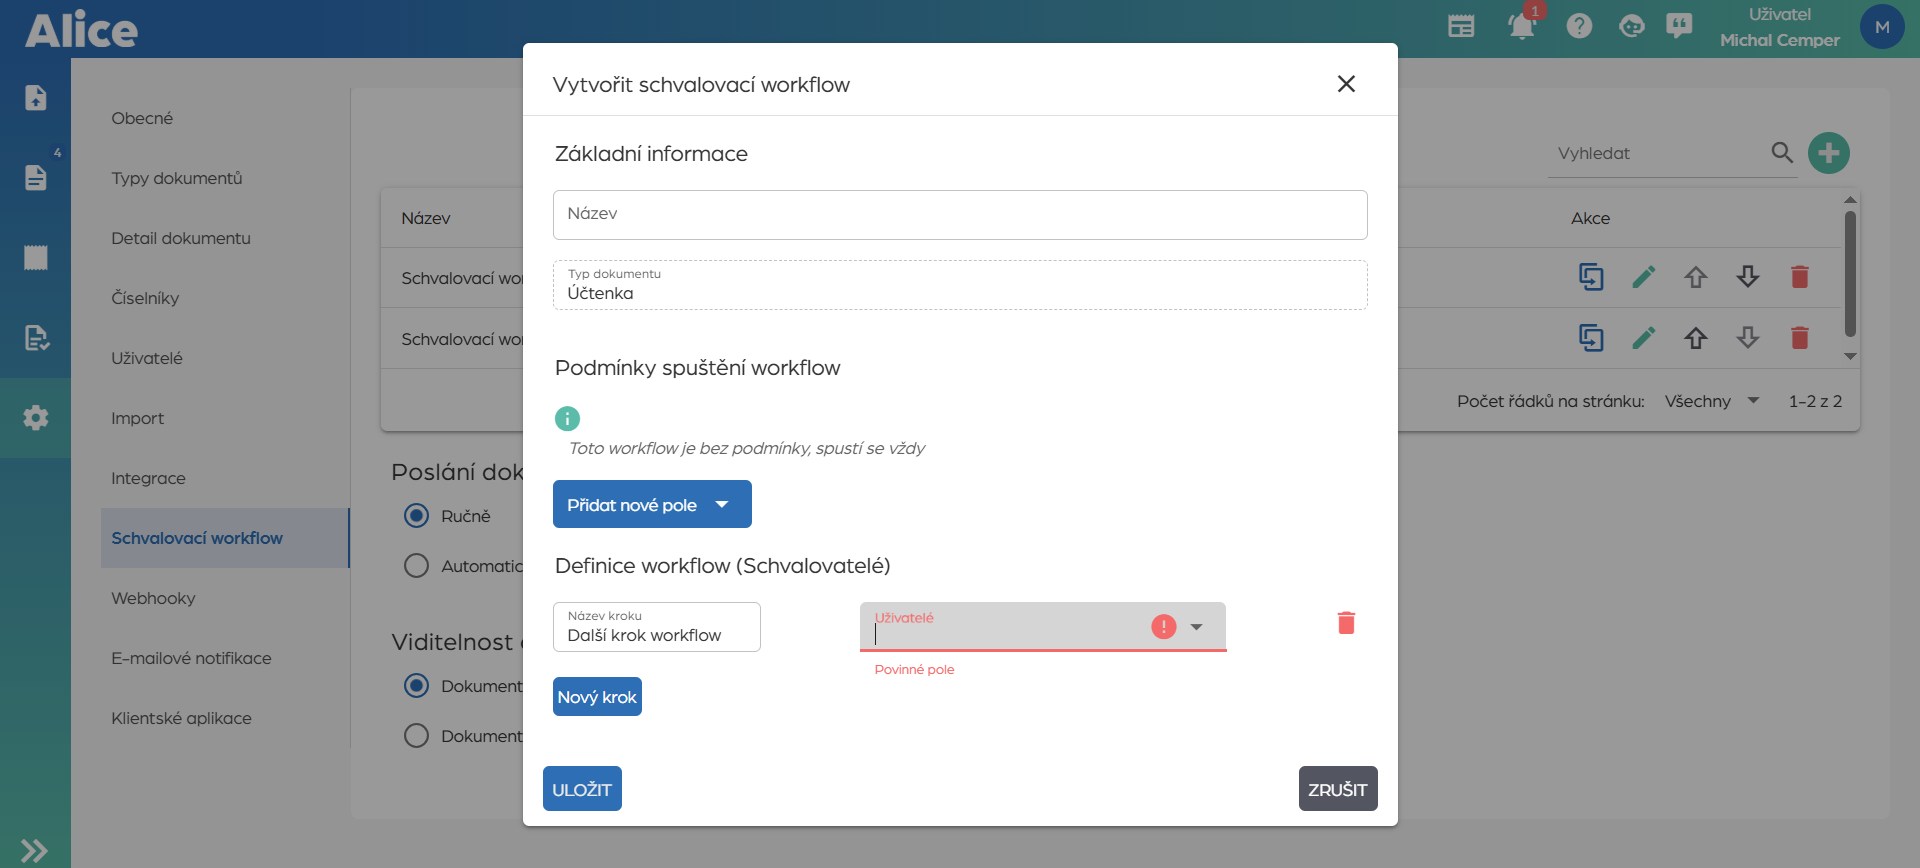Open the Webhooky settings section
The image size is (1920, 868).
(x=153, y=598)
